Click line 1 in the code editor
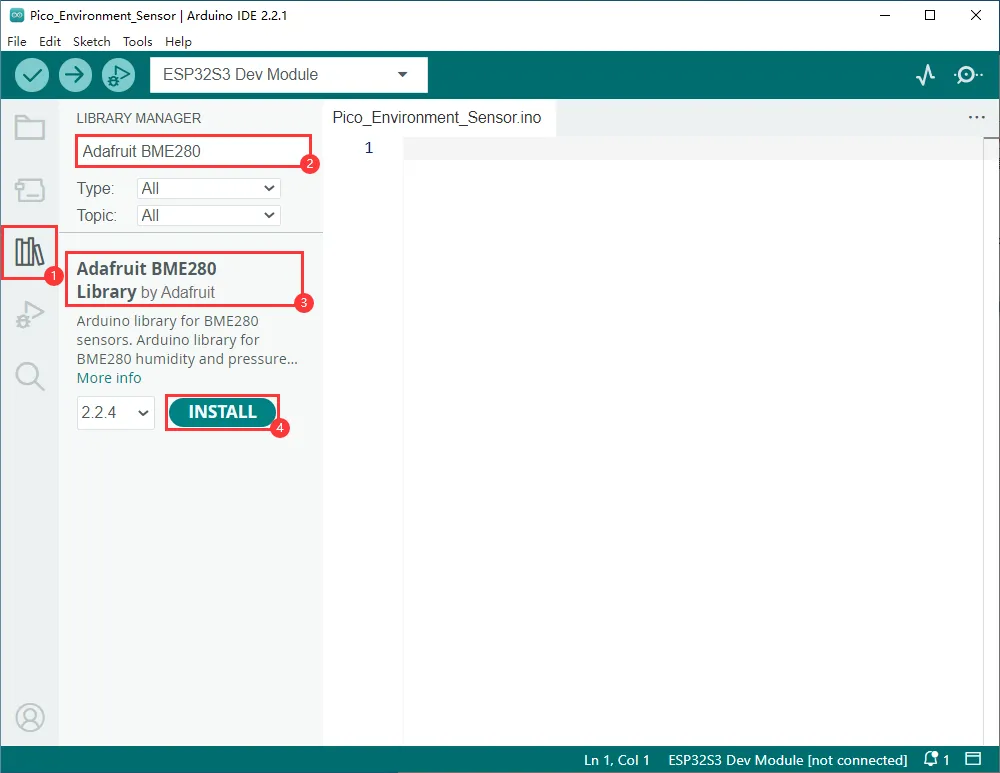The width and height of the screenshot is (1000, 773). tap(693, 148)
